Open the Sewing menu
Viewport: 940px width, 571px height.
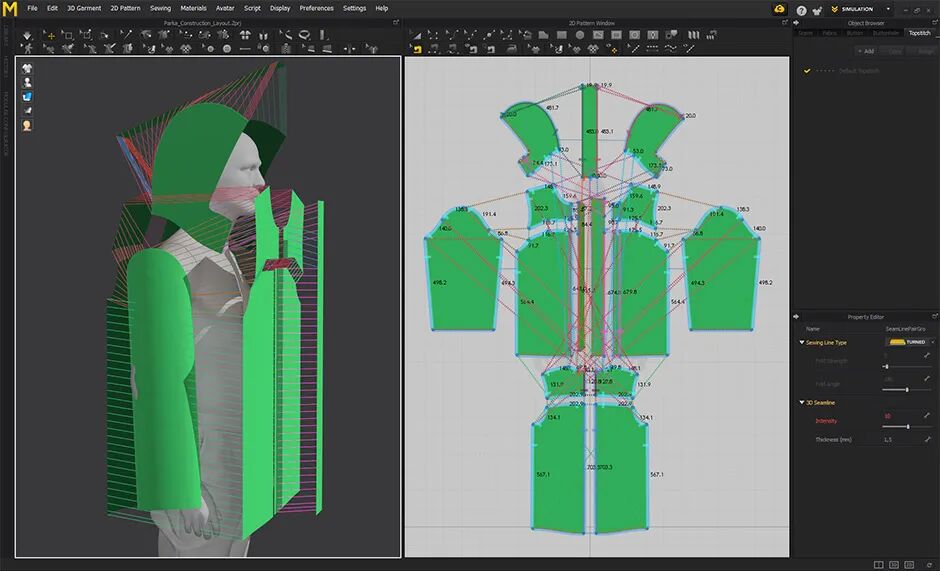(160, 8)
